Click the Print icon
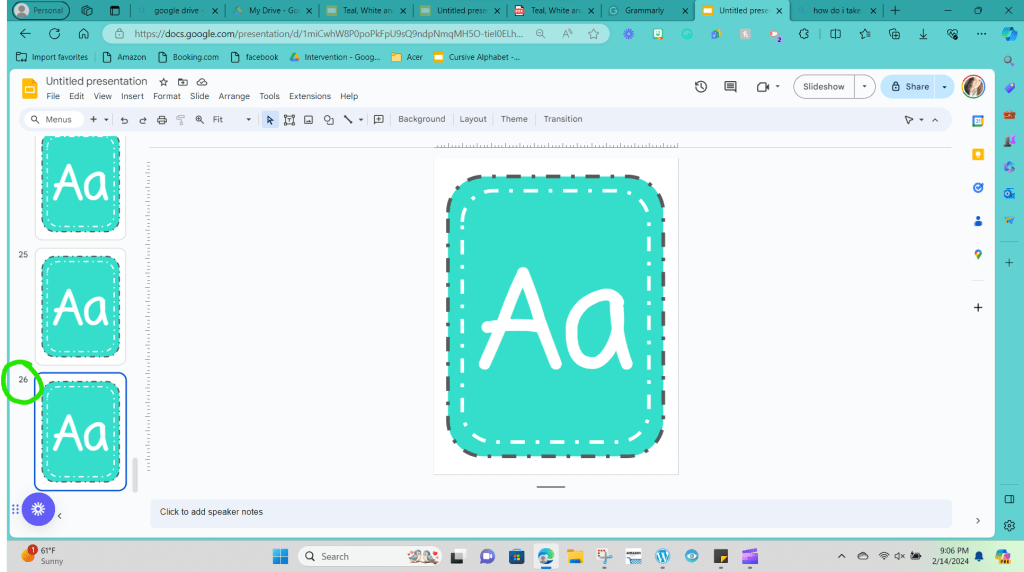 [x=162, y=119]
